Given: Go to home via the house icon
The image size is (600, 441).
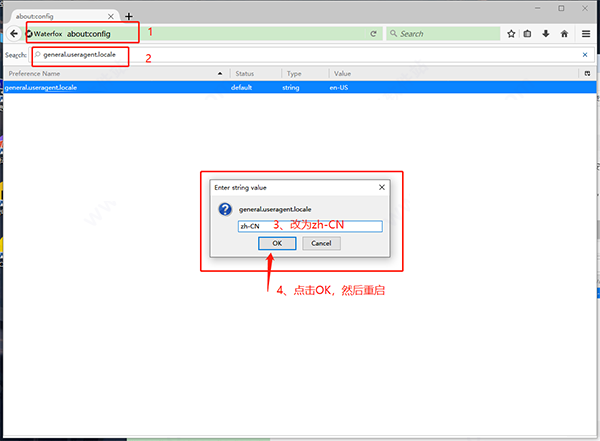Looking at the screenshot, I should click(x=564, y=33).
